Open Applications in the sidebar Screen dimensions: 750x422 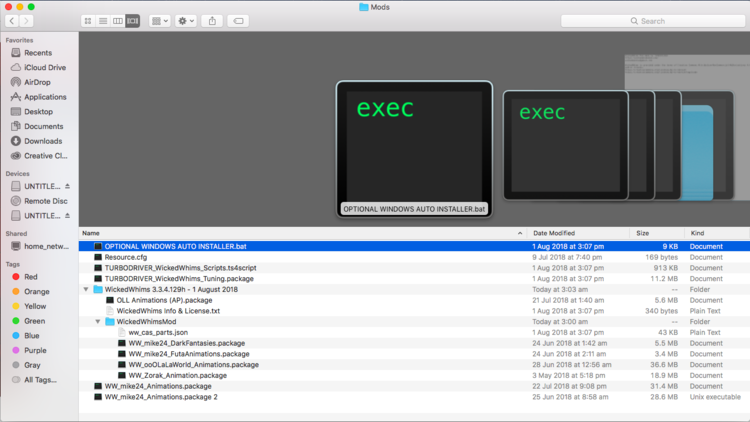click(45, 97)
